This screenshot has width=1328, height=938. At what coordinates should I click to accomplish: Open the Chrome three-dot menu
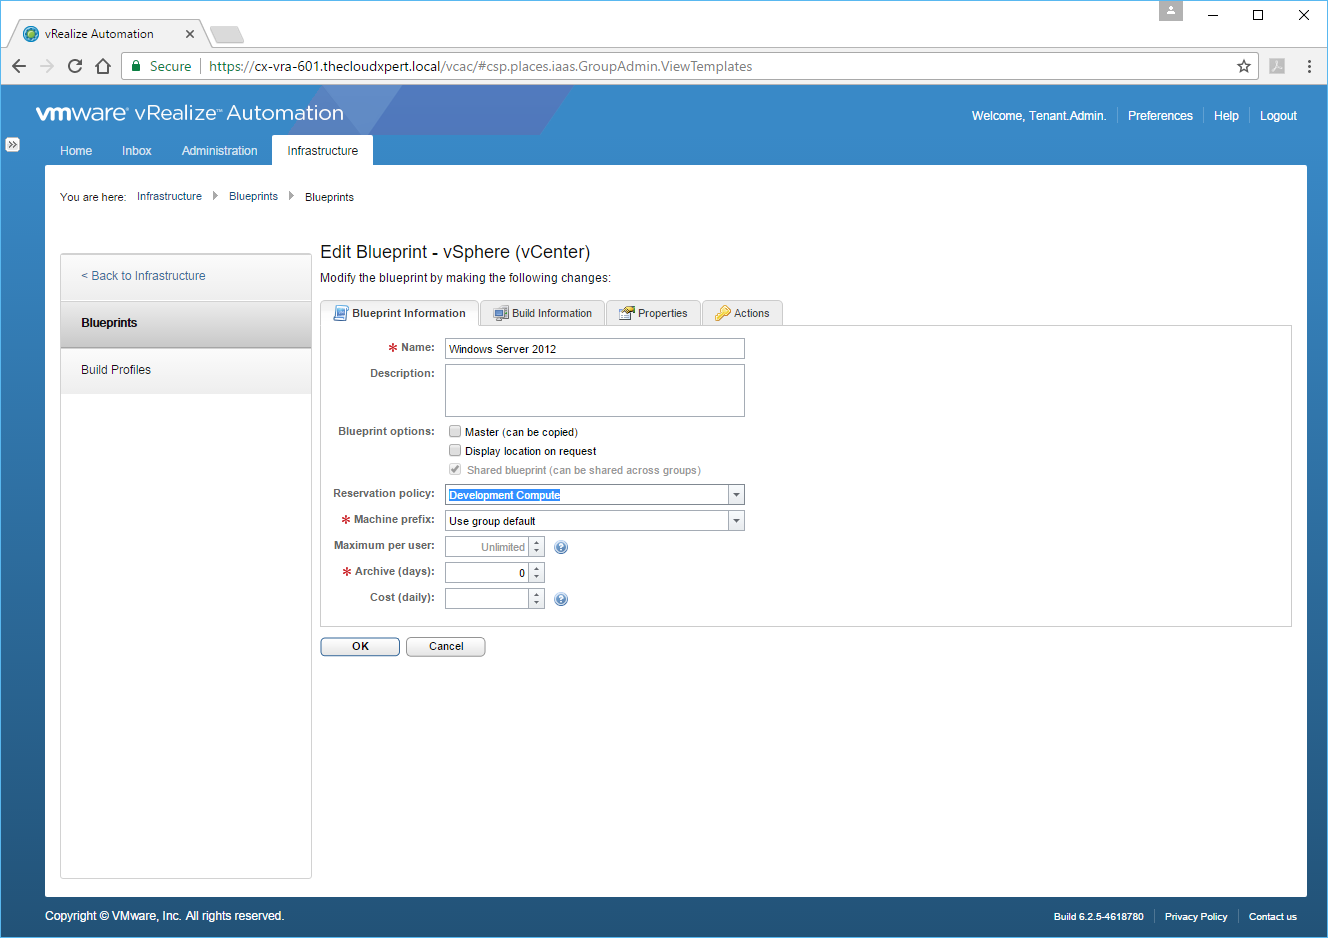[1309, 66]
